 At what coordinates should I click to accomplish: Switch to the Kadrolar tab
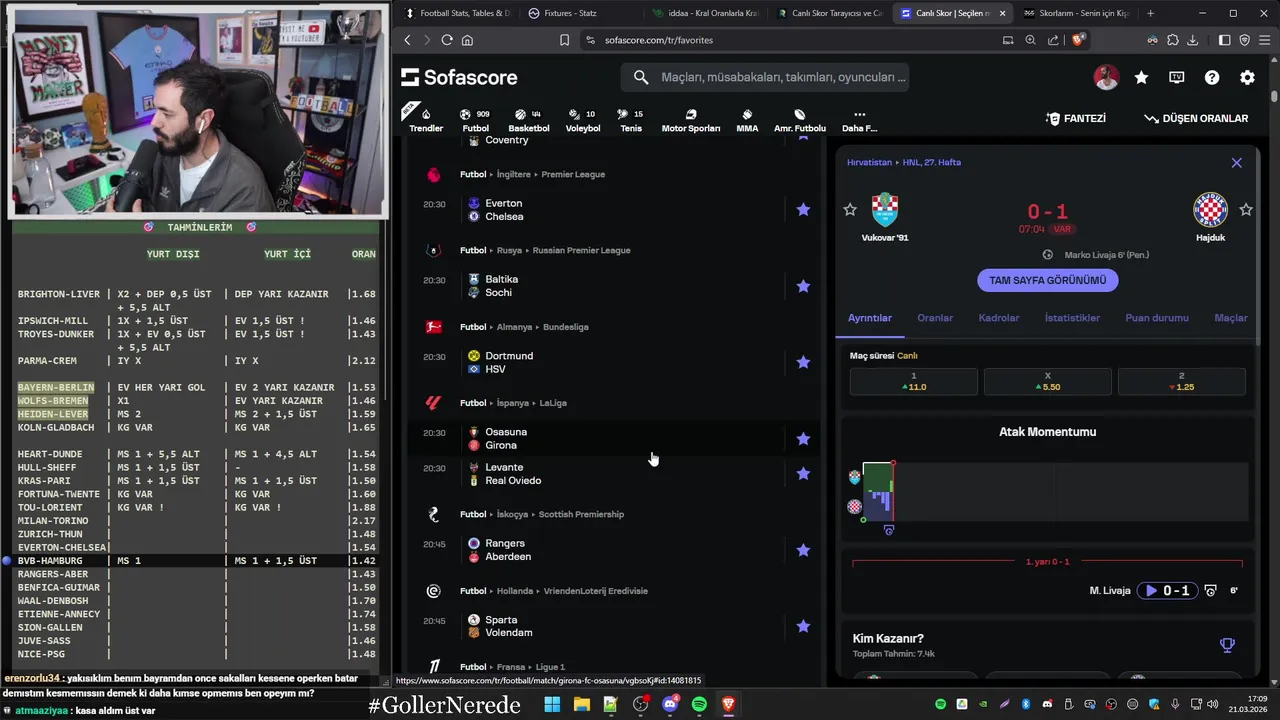[x=999, y=318]
